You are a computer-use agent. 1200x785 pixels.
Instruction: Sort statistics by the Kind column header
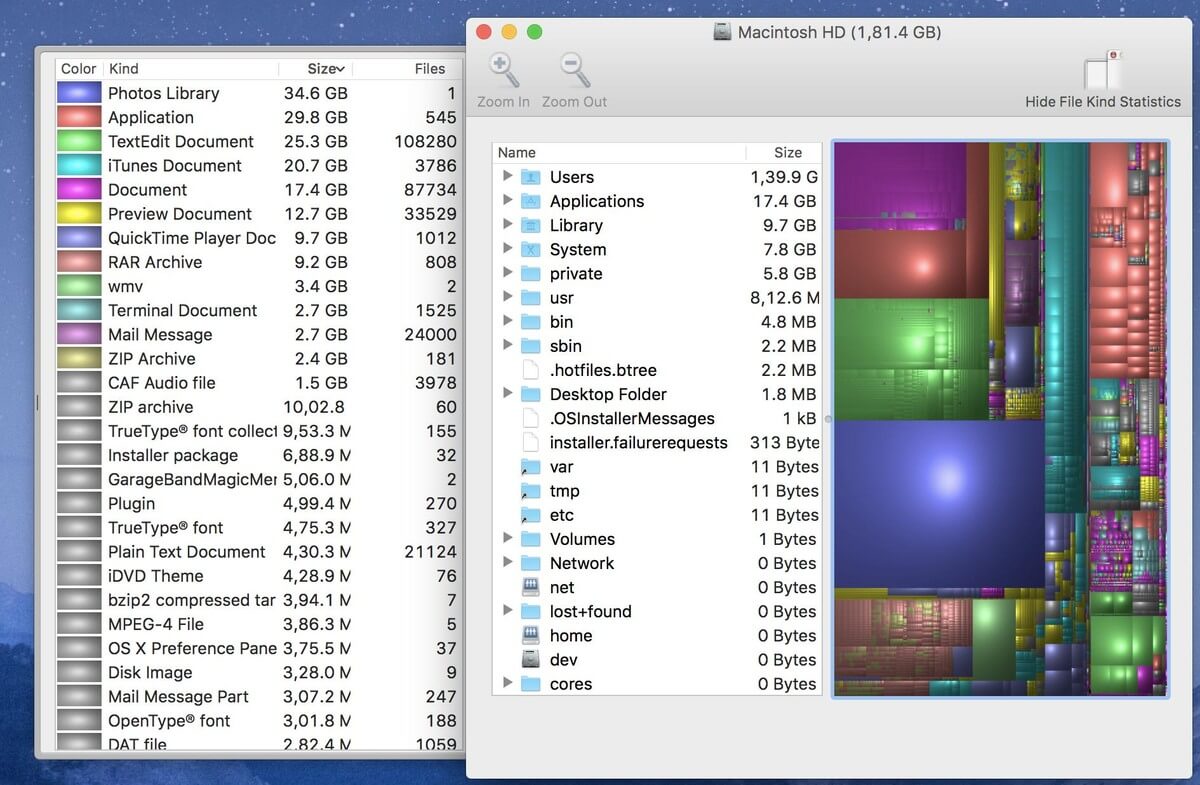(190, 69)
